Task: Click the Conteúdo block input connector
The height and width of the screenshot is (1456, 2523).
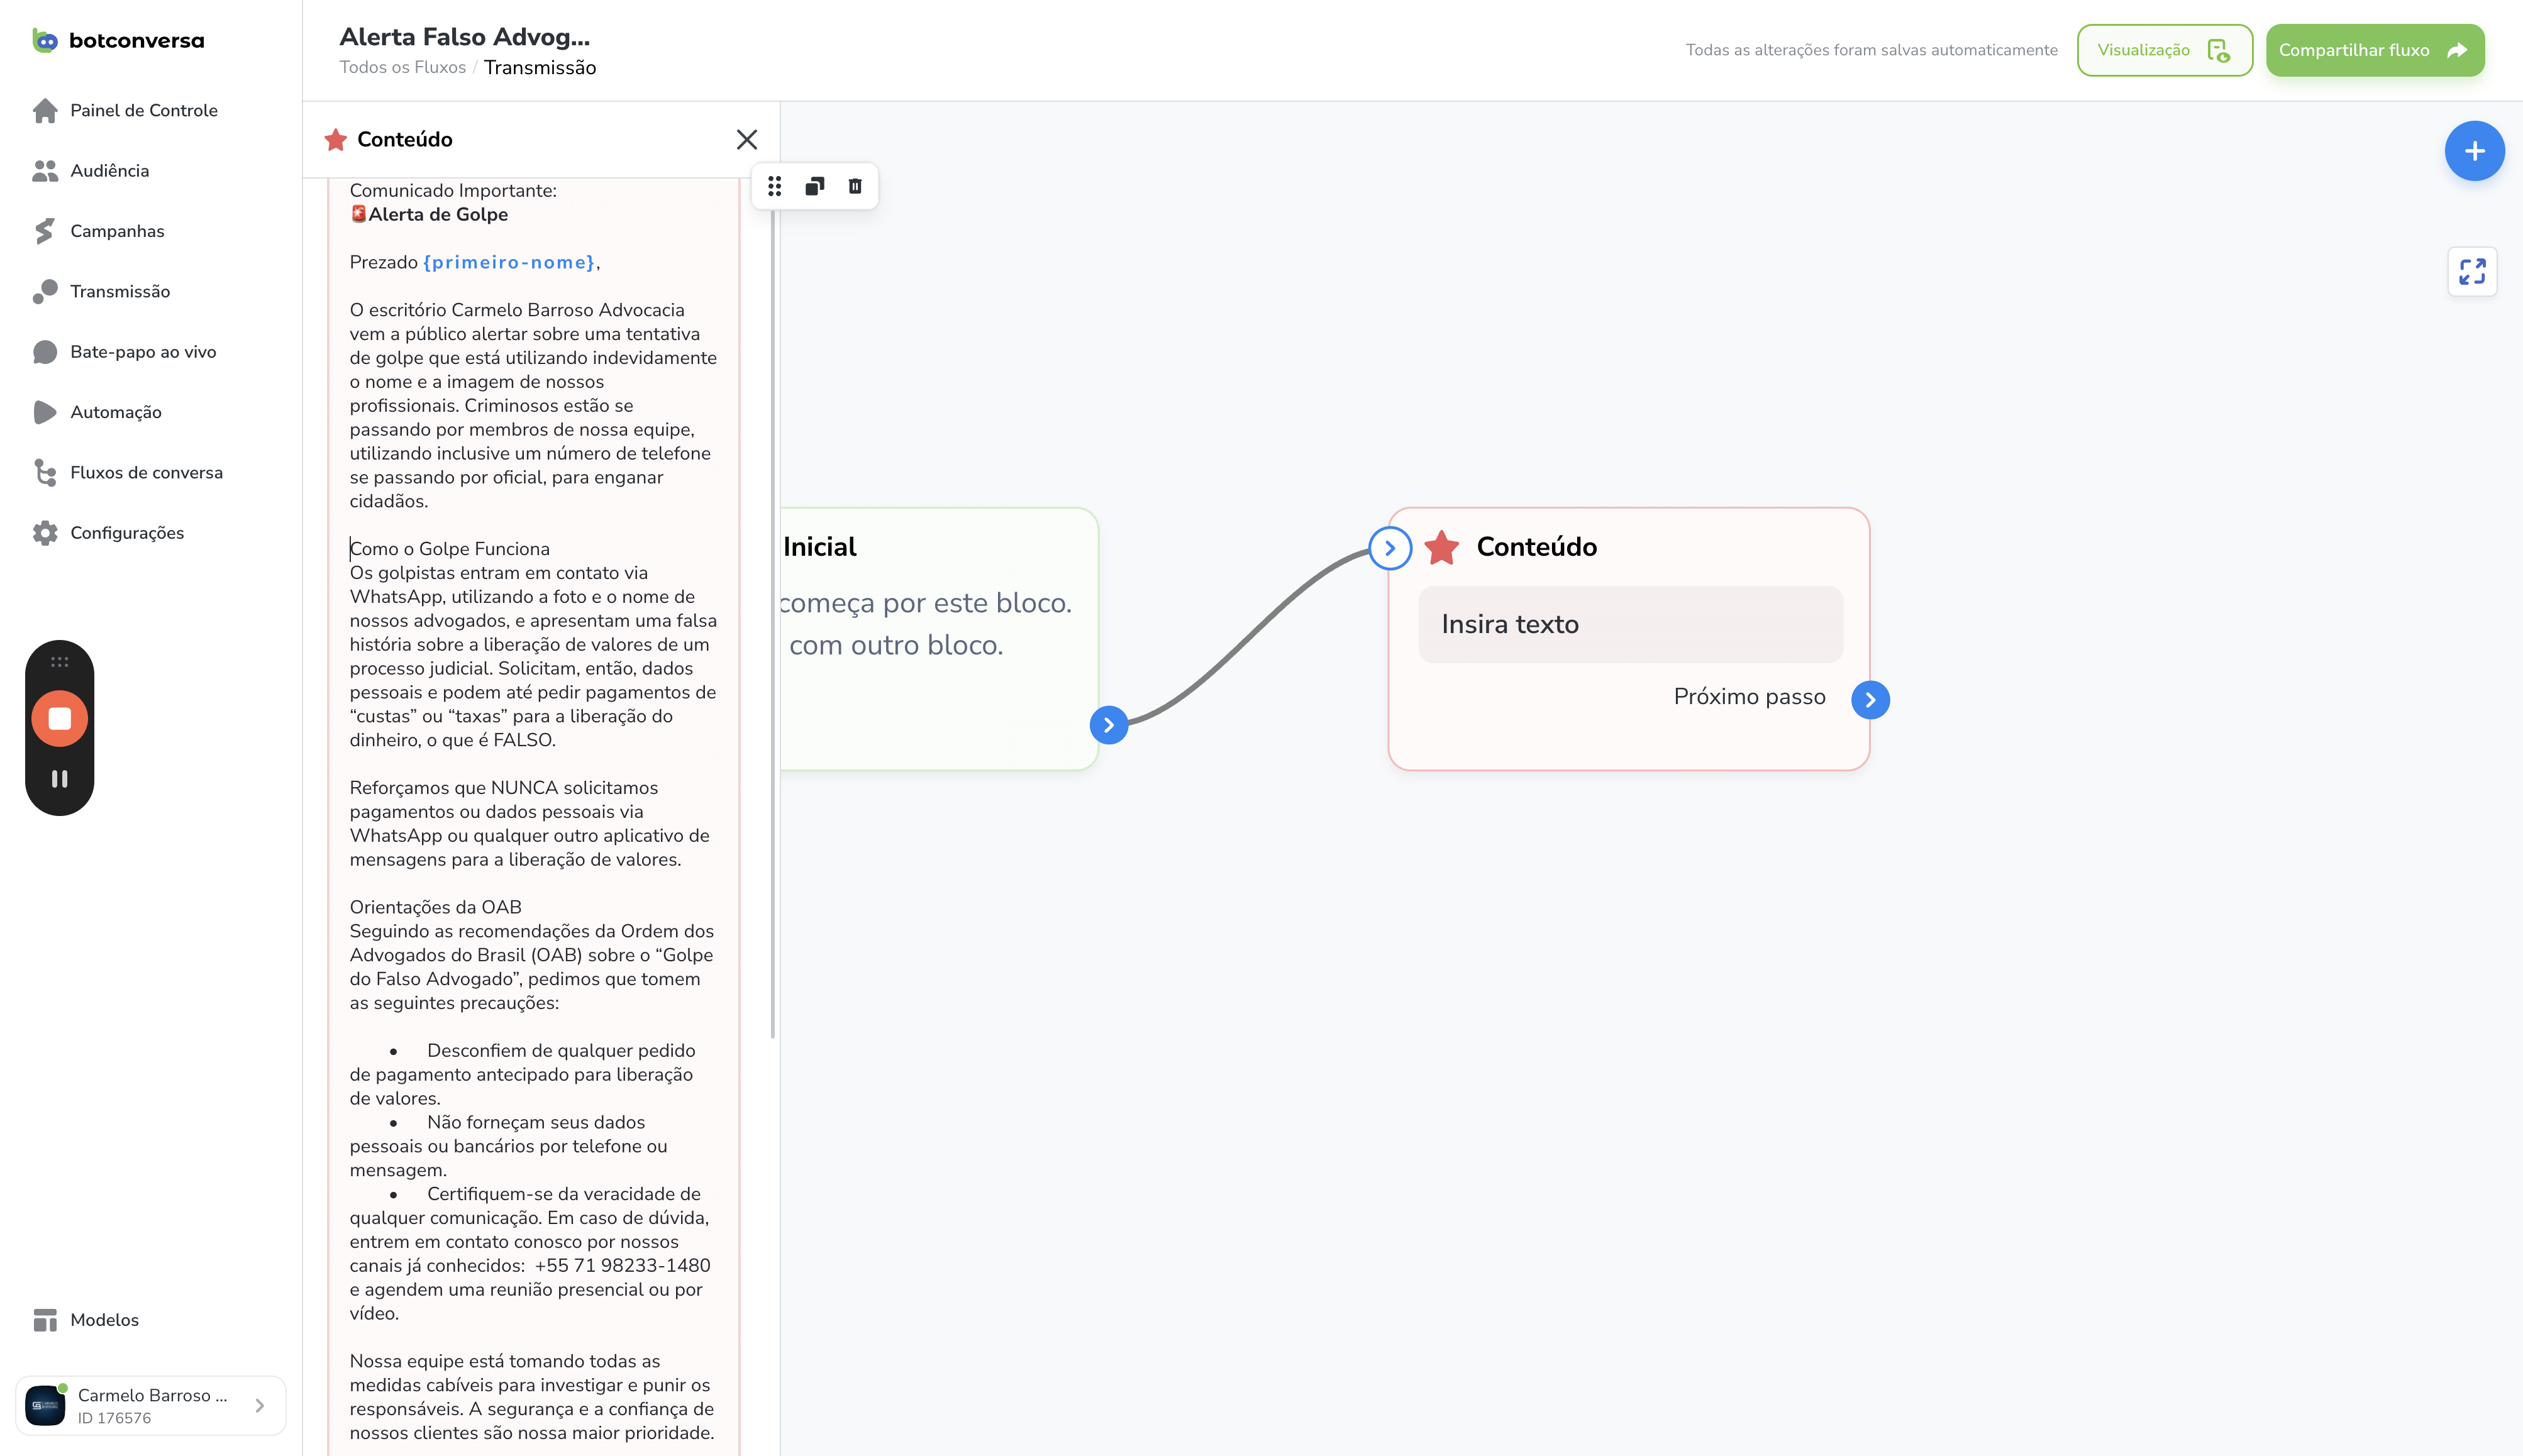Action: point(1390,548)
